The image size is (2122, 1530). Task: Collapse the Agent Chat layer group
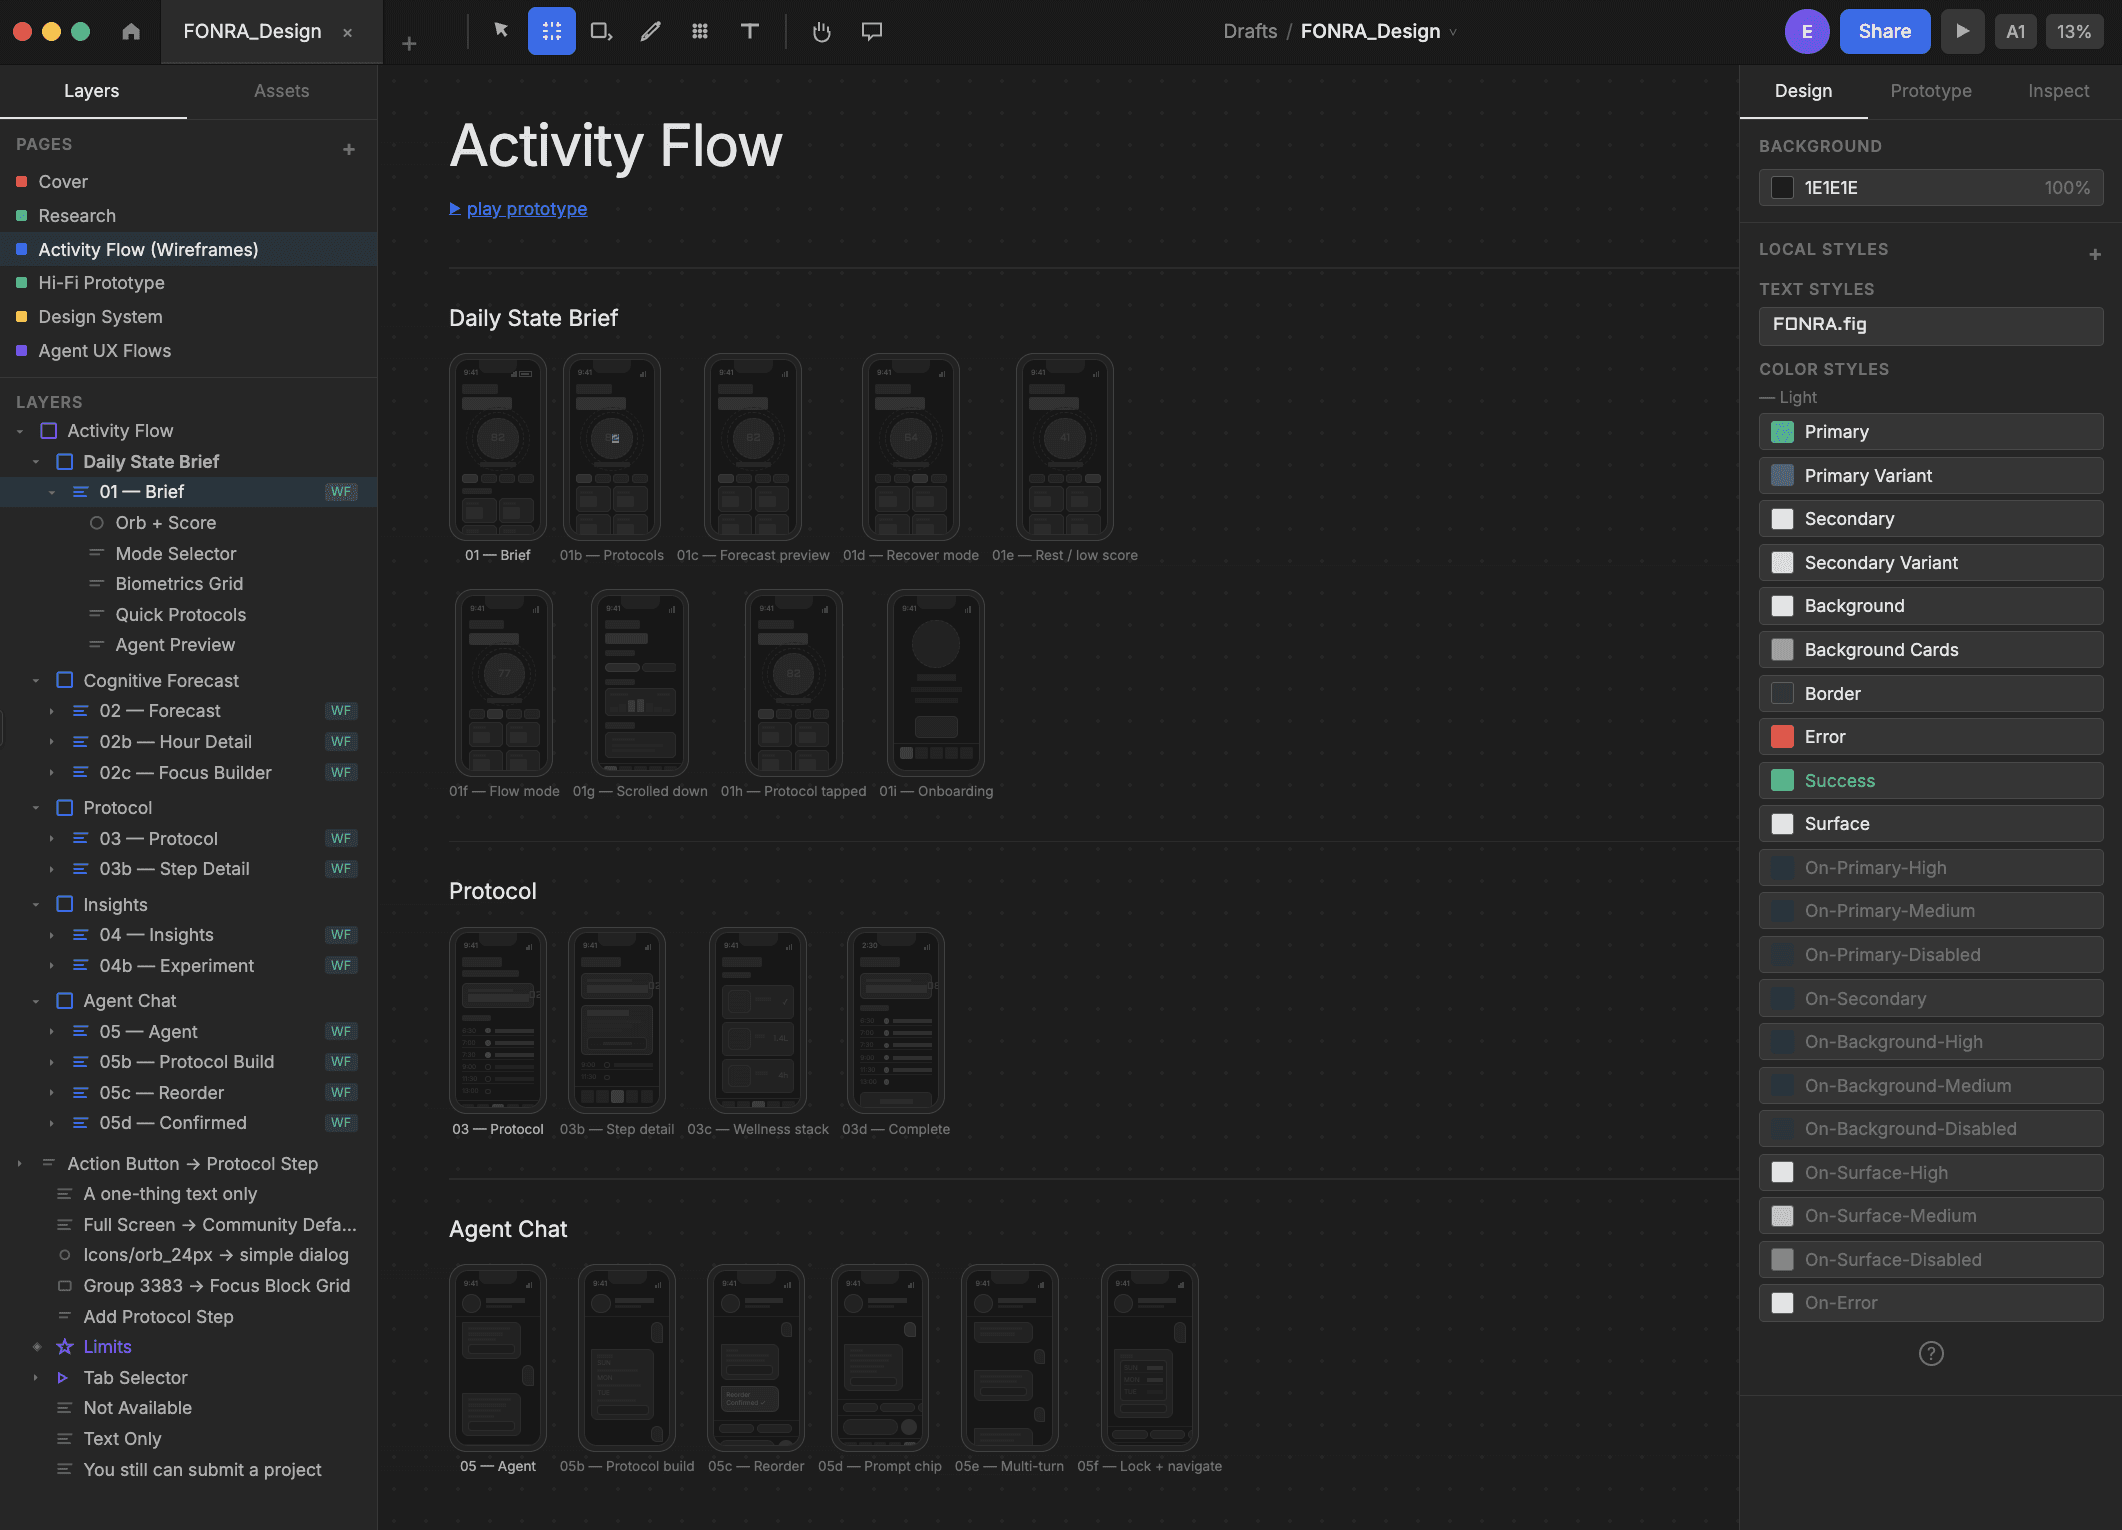[36, 1001]
